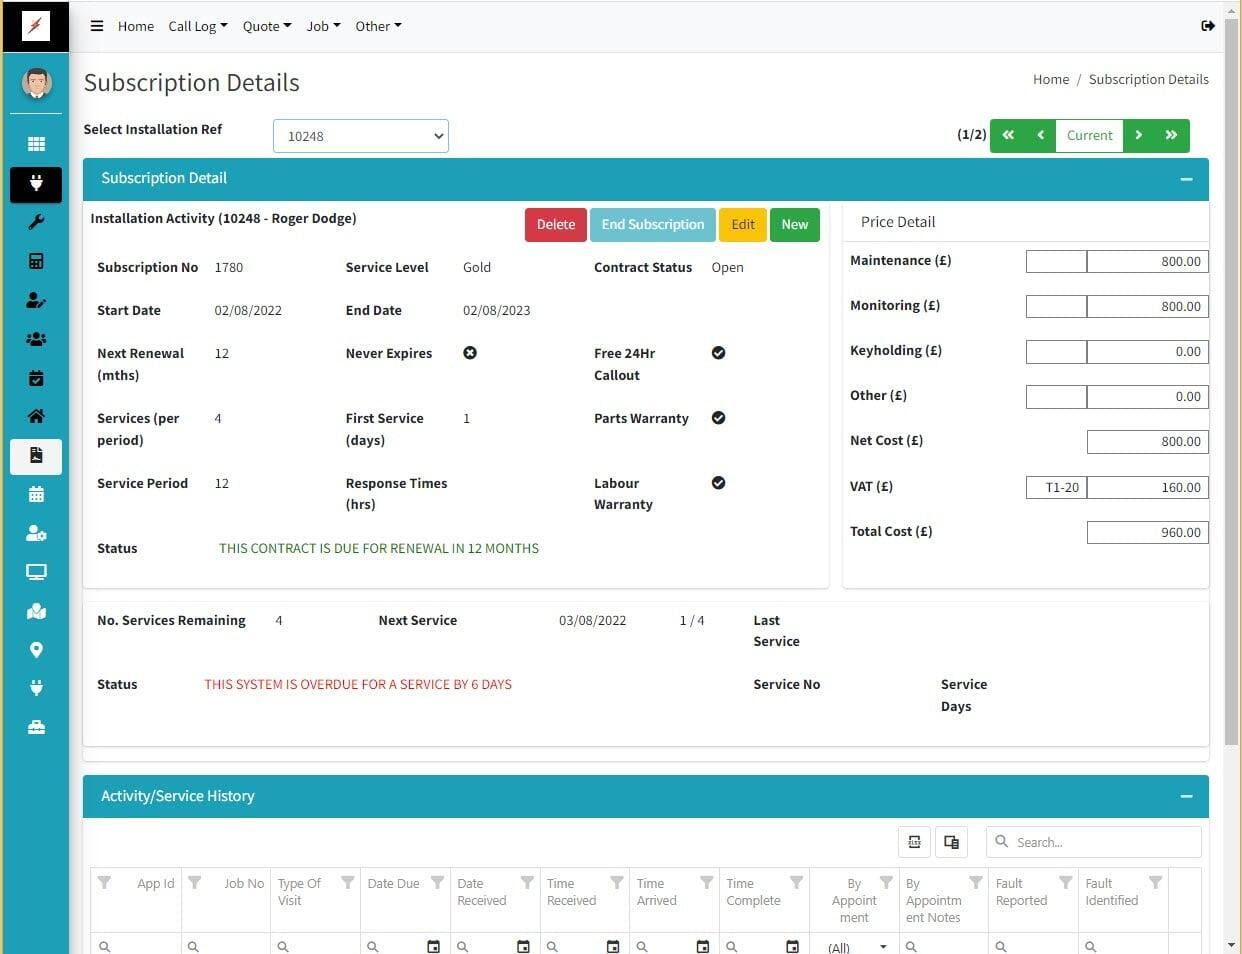Toggle the Parts Warranty checkmark
The height and width of the screenshot is (954, 1242).
point(718,418)
